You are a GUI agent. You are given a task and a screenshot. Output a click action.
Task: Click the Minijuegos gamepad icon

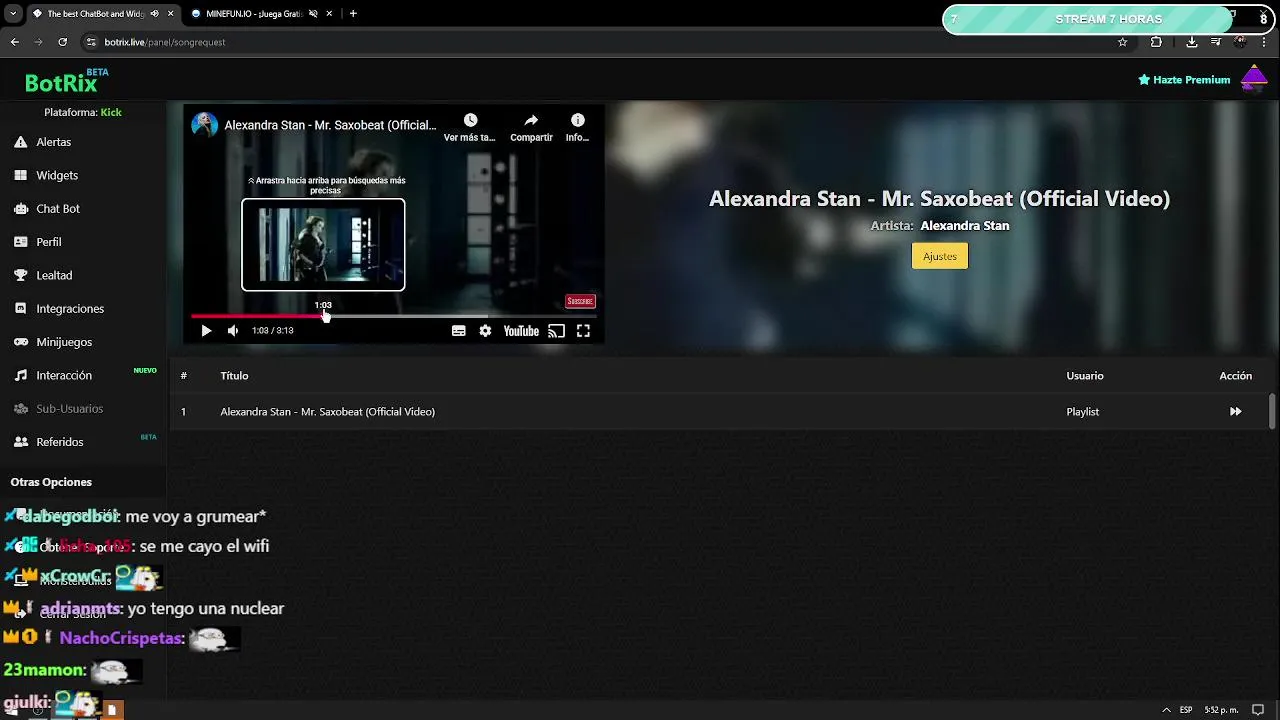pyautogui.click(x=20, y=342)
